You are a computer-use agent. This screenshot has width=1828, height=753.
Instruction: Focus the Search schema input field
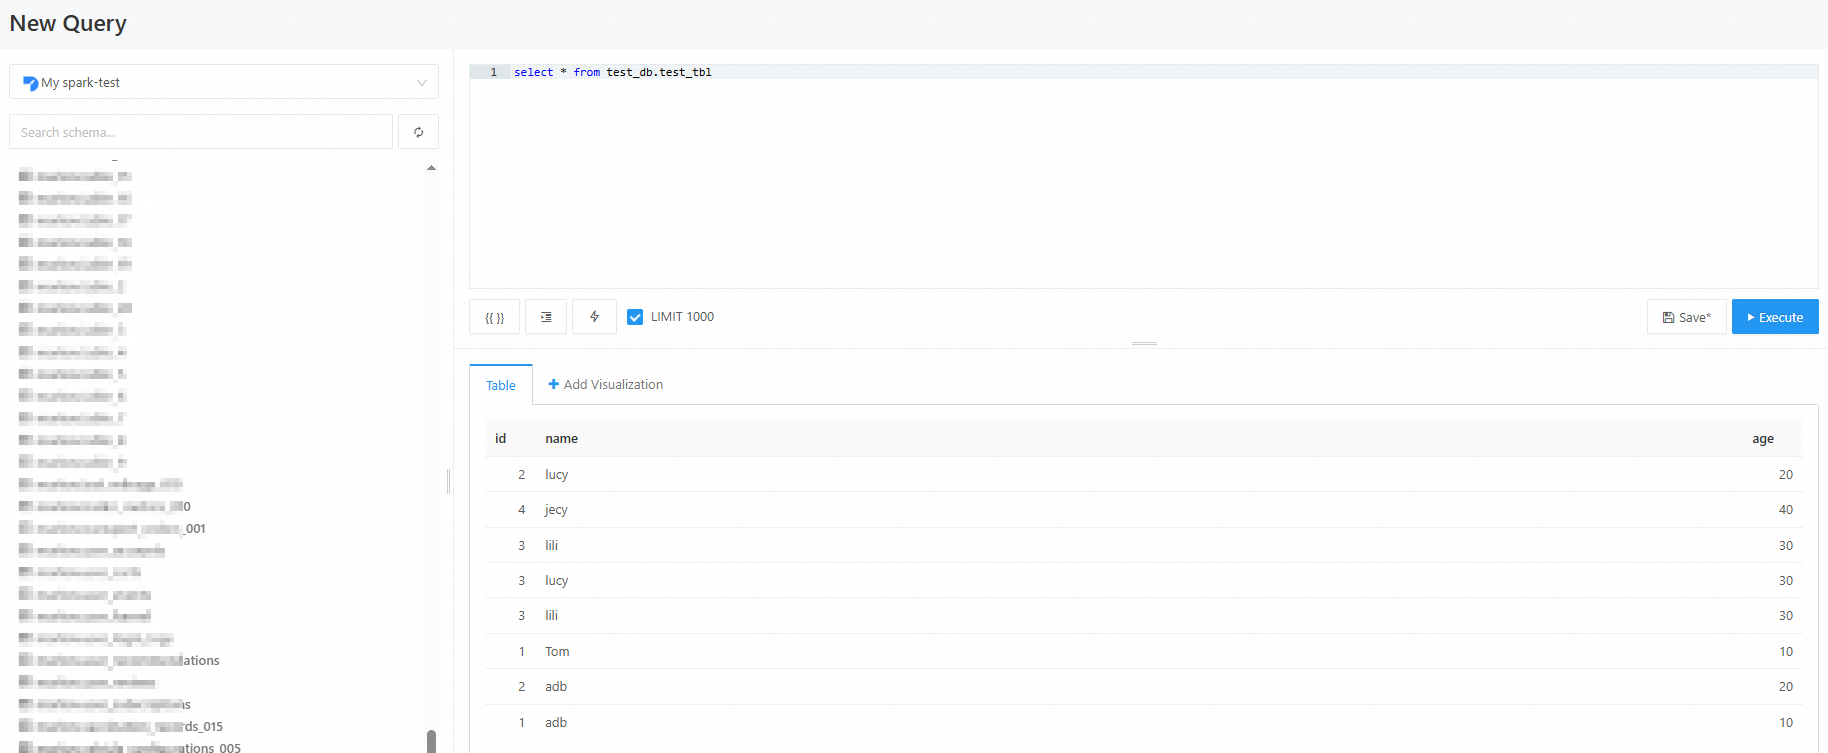[201, 132]
